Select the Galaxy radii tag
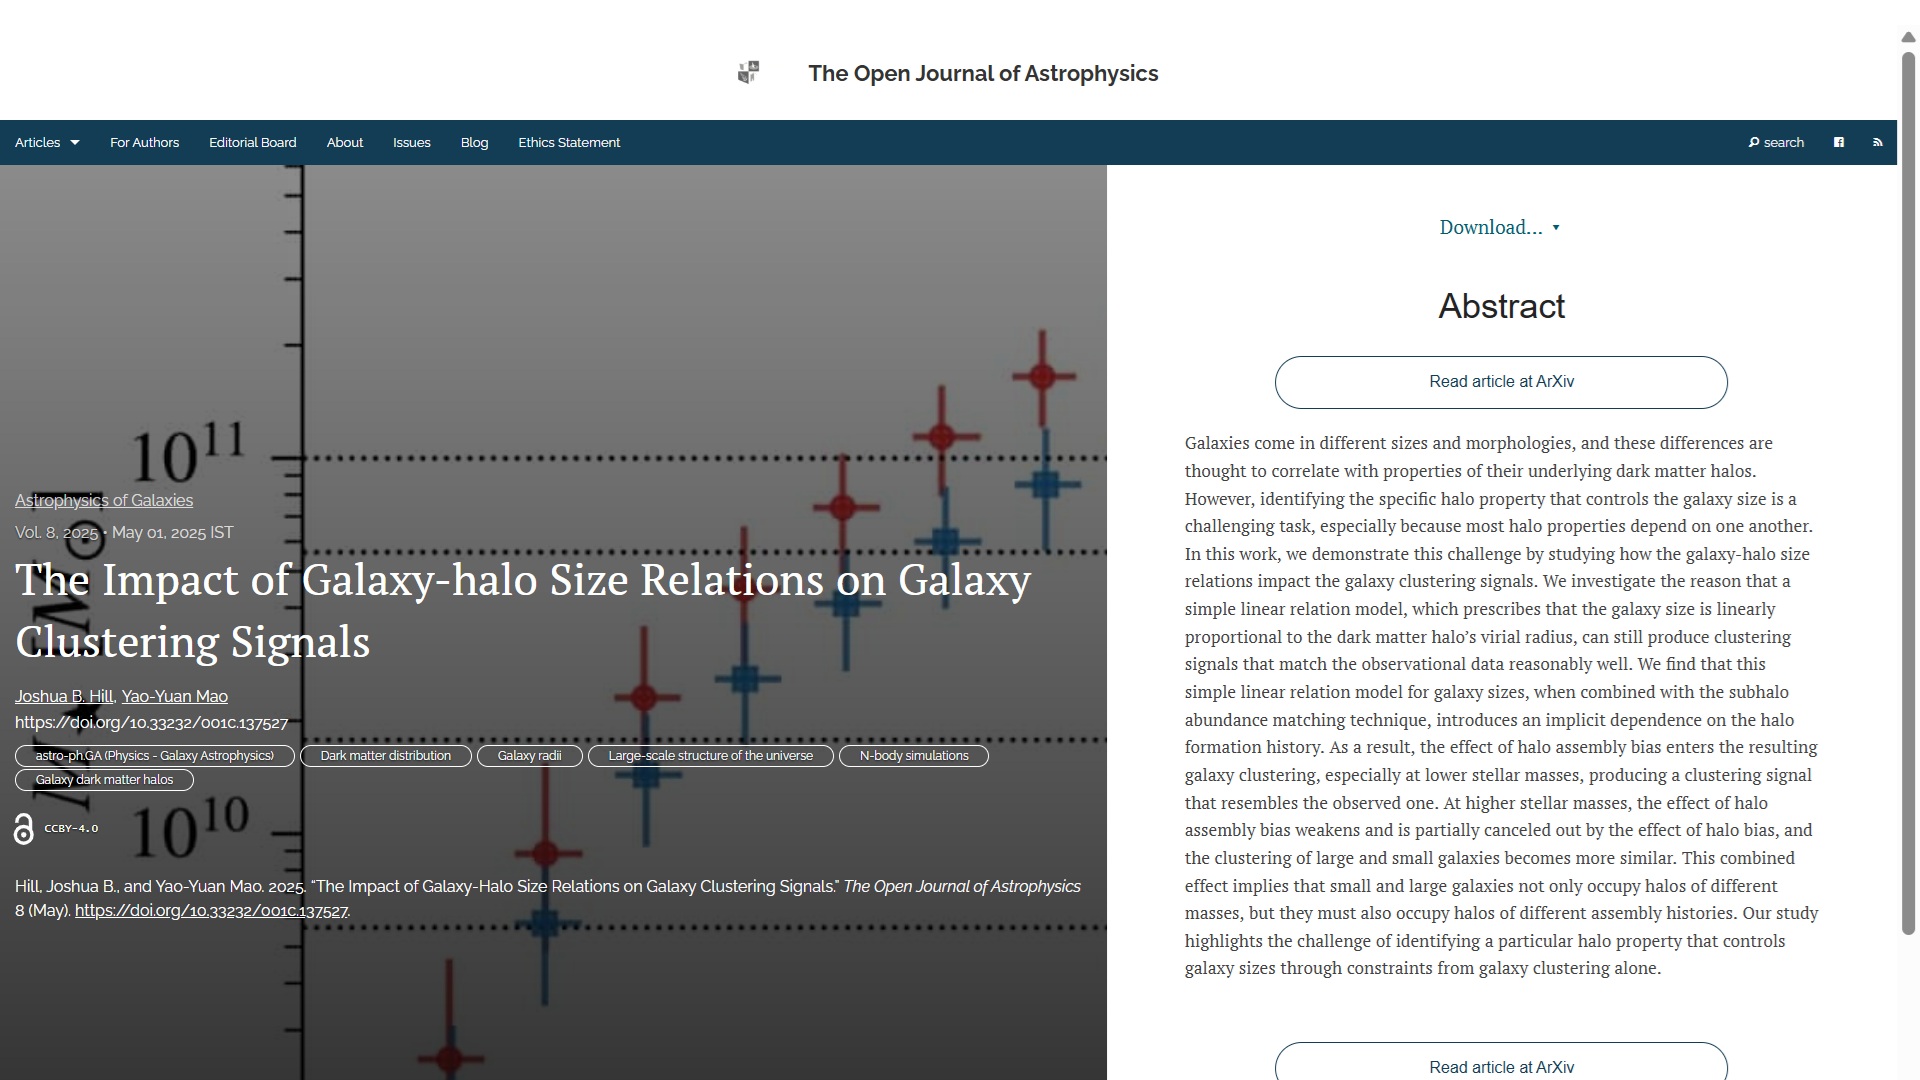This screenshot has width=1920, height=1080. click(x=529, y=756)
